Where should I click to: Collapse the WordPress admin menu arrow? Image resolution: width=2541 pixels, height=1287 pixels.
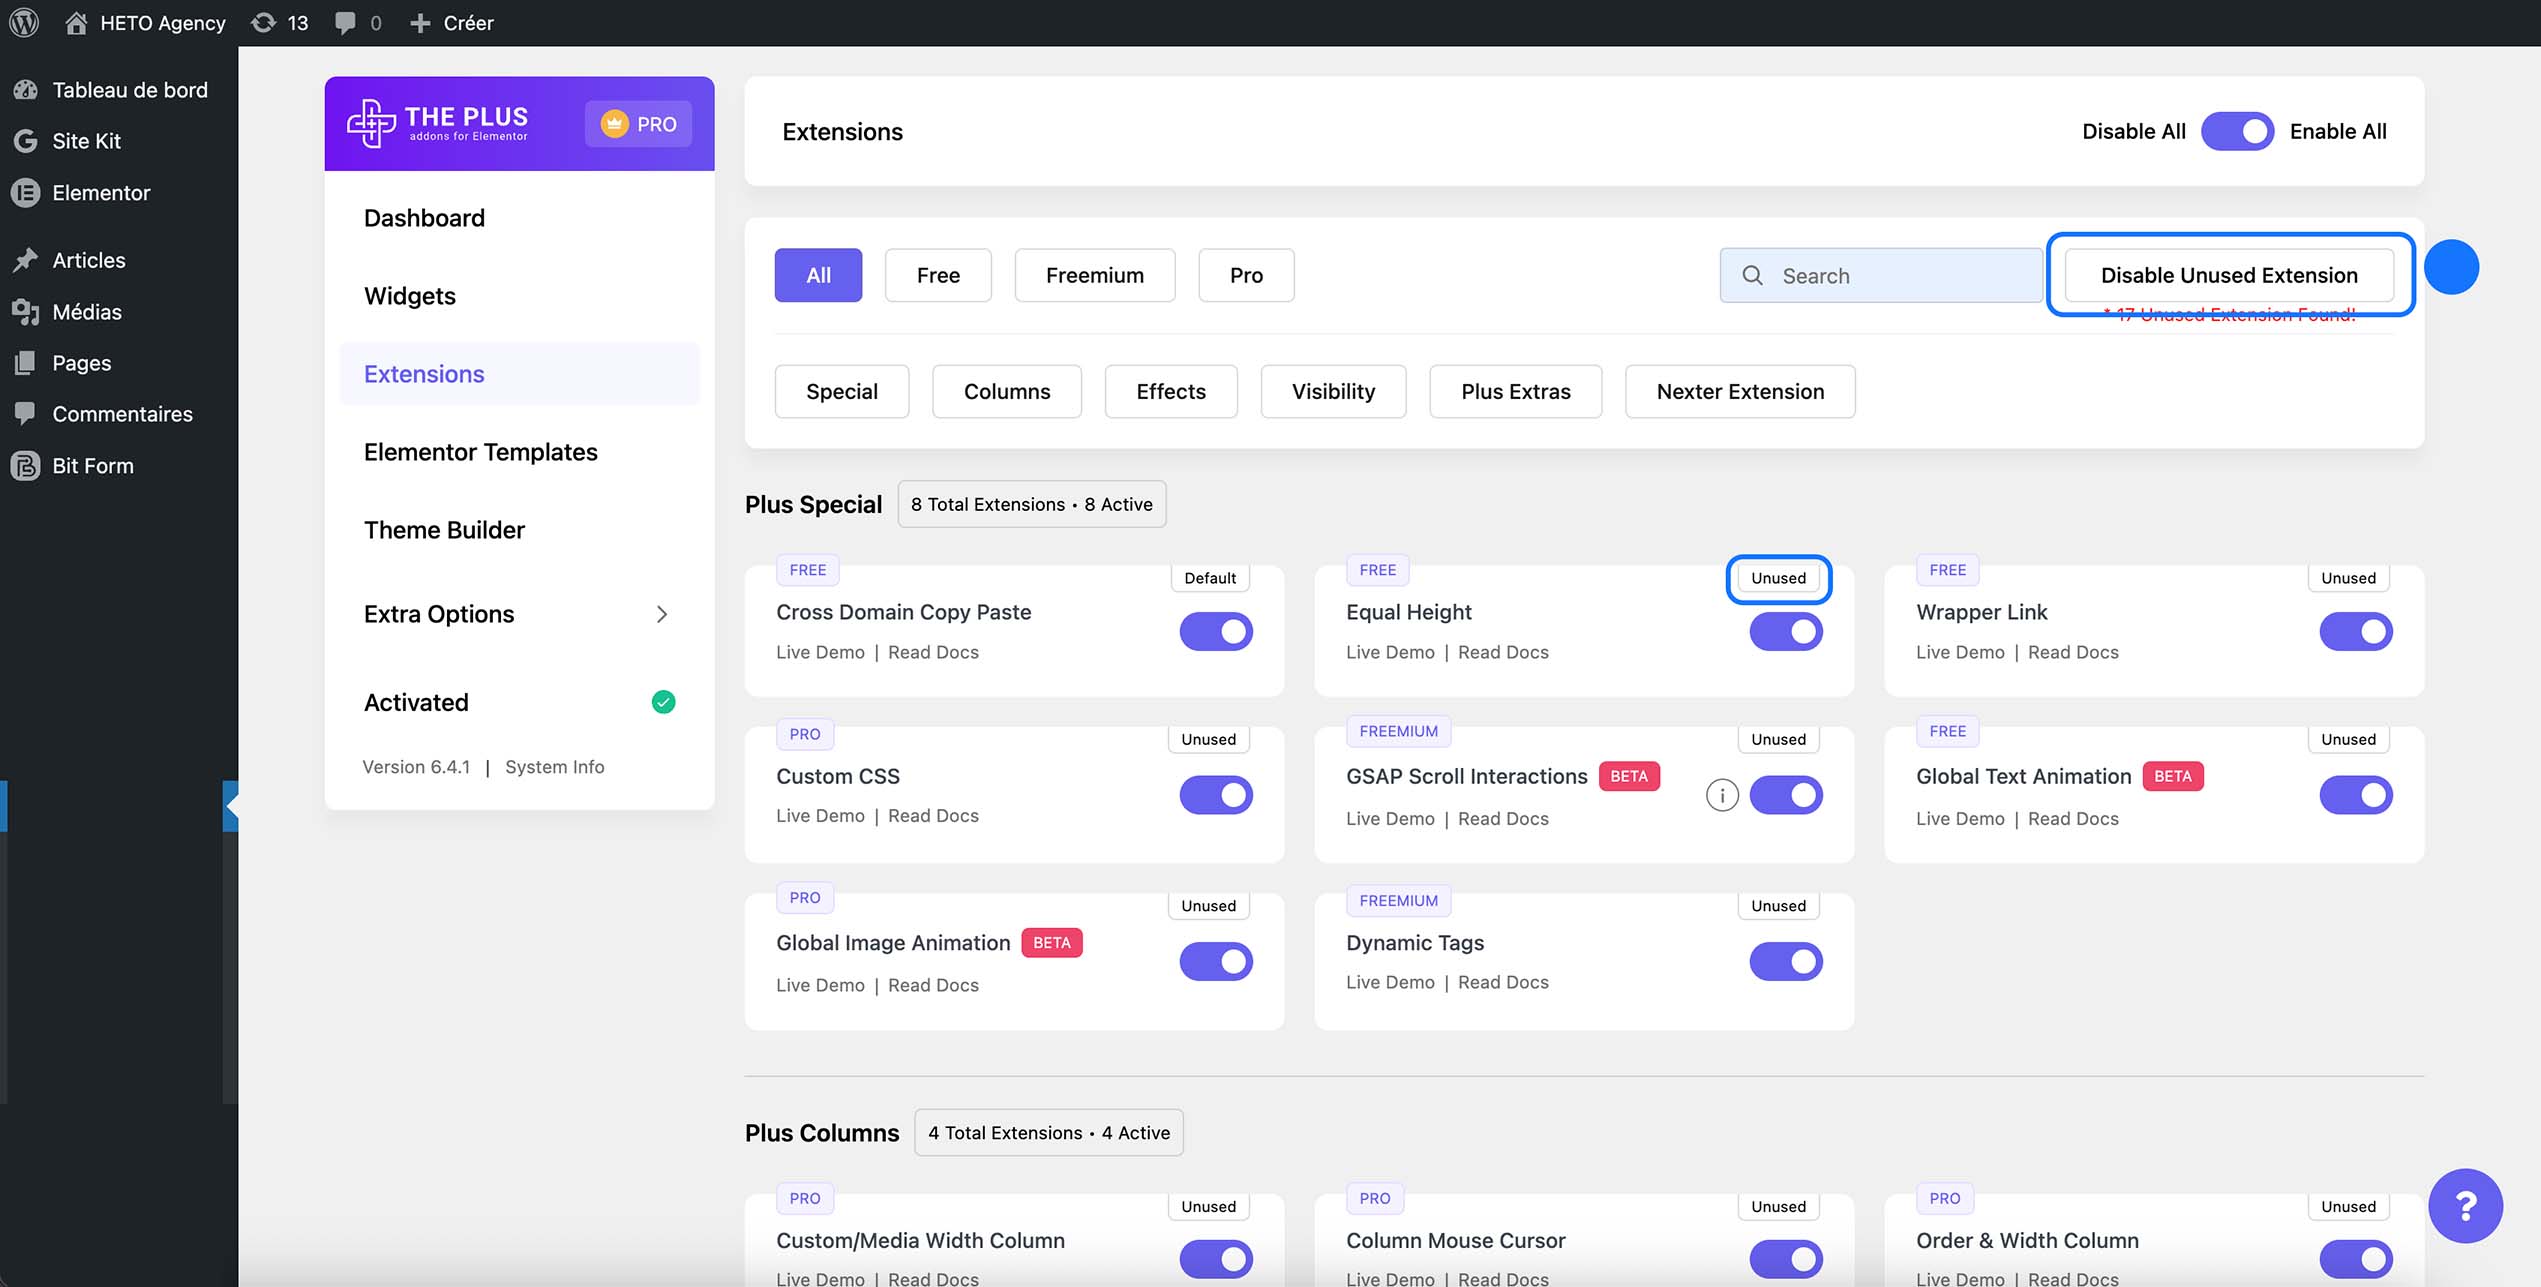pos(231,806)
